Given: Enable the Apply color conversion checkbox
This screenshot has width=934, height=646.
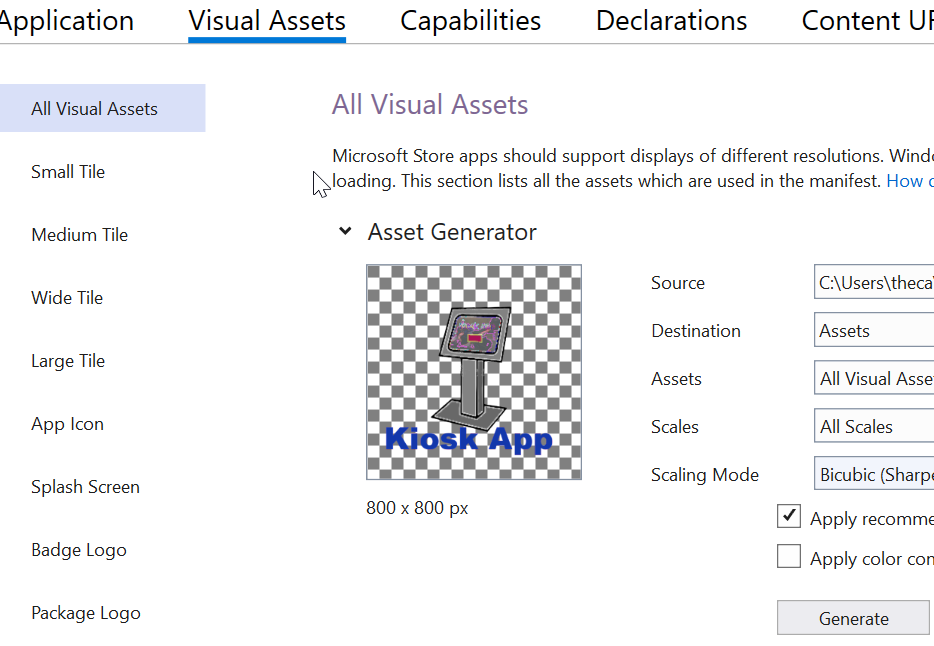Looking at the screenshot, I should tap(789, 557).
